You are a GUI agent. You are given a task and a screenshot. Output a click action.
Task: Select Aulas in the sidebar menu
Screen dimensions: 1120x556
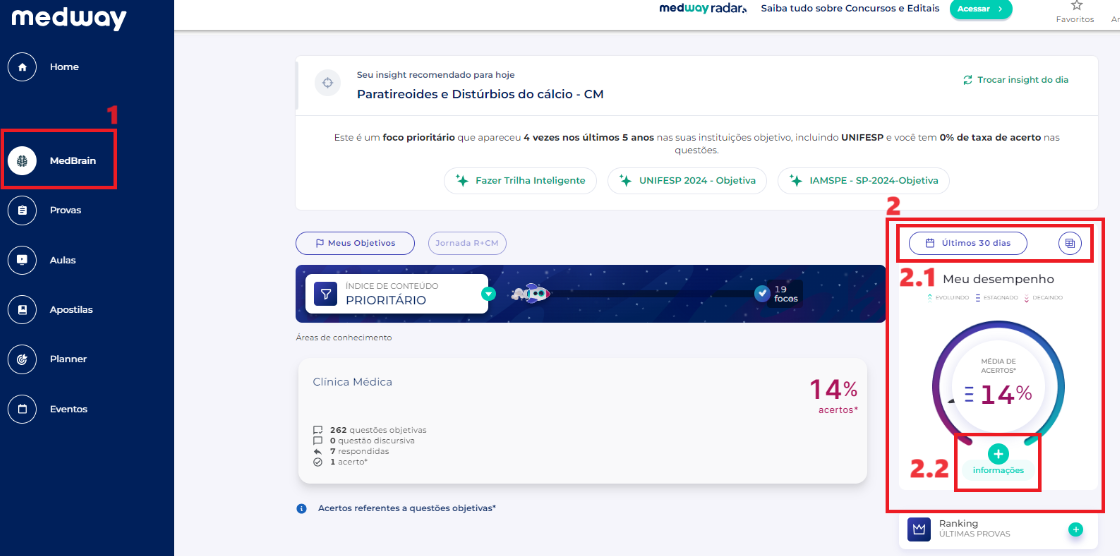(x=63, y=260)
